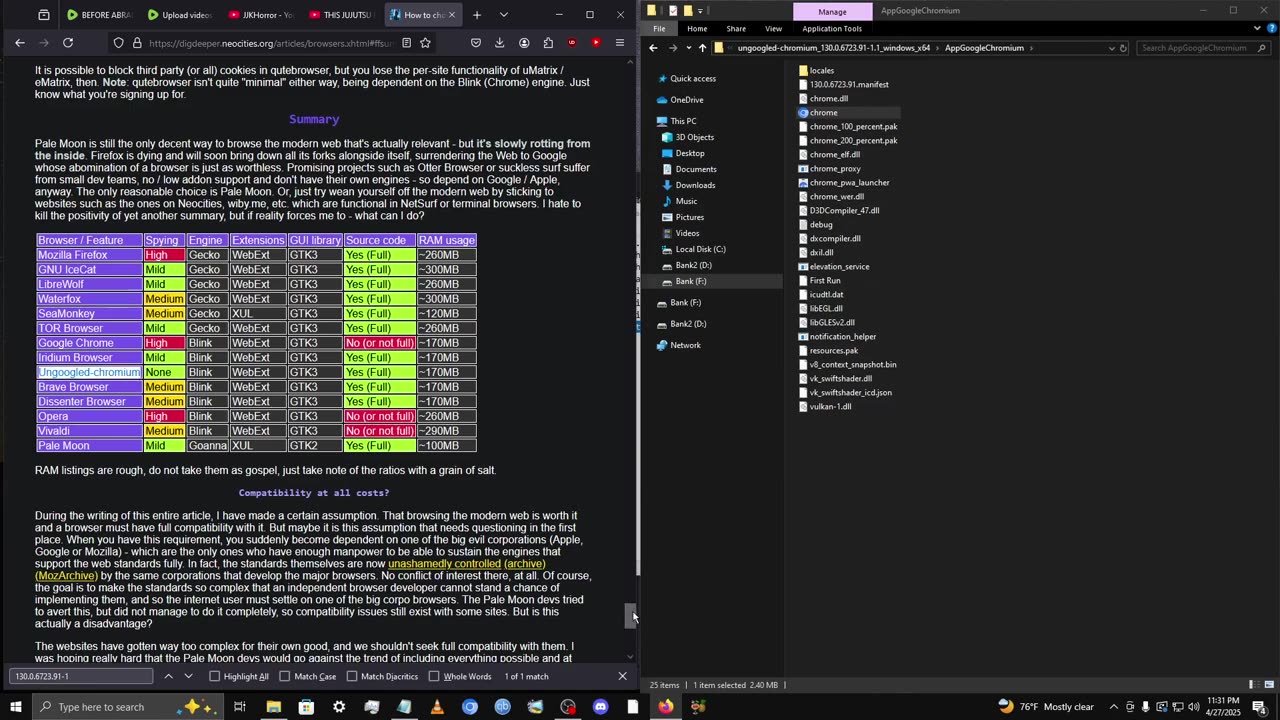Toggle the Highlight All checkbox
This screenshot has width=1280, height=720.
pos(214,676)
